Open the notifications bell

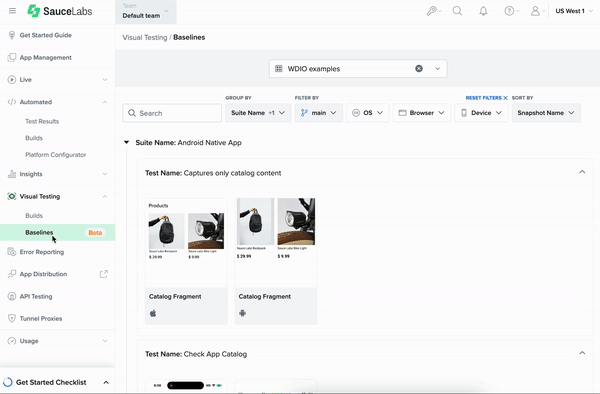[483, 11]
